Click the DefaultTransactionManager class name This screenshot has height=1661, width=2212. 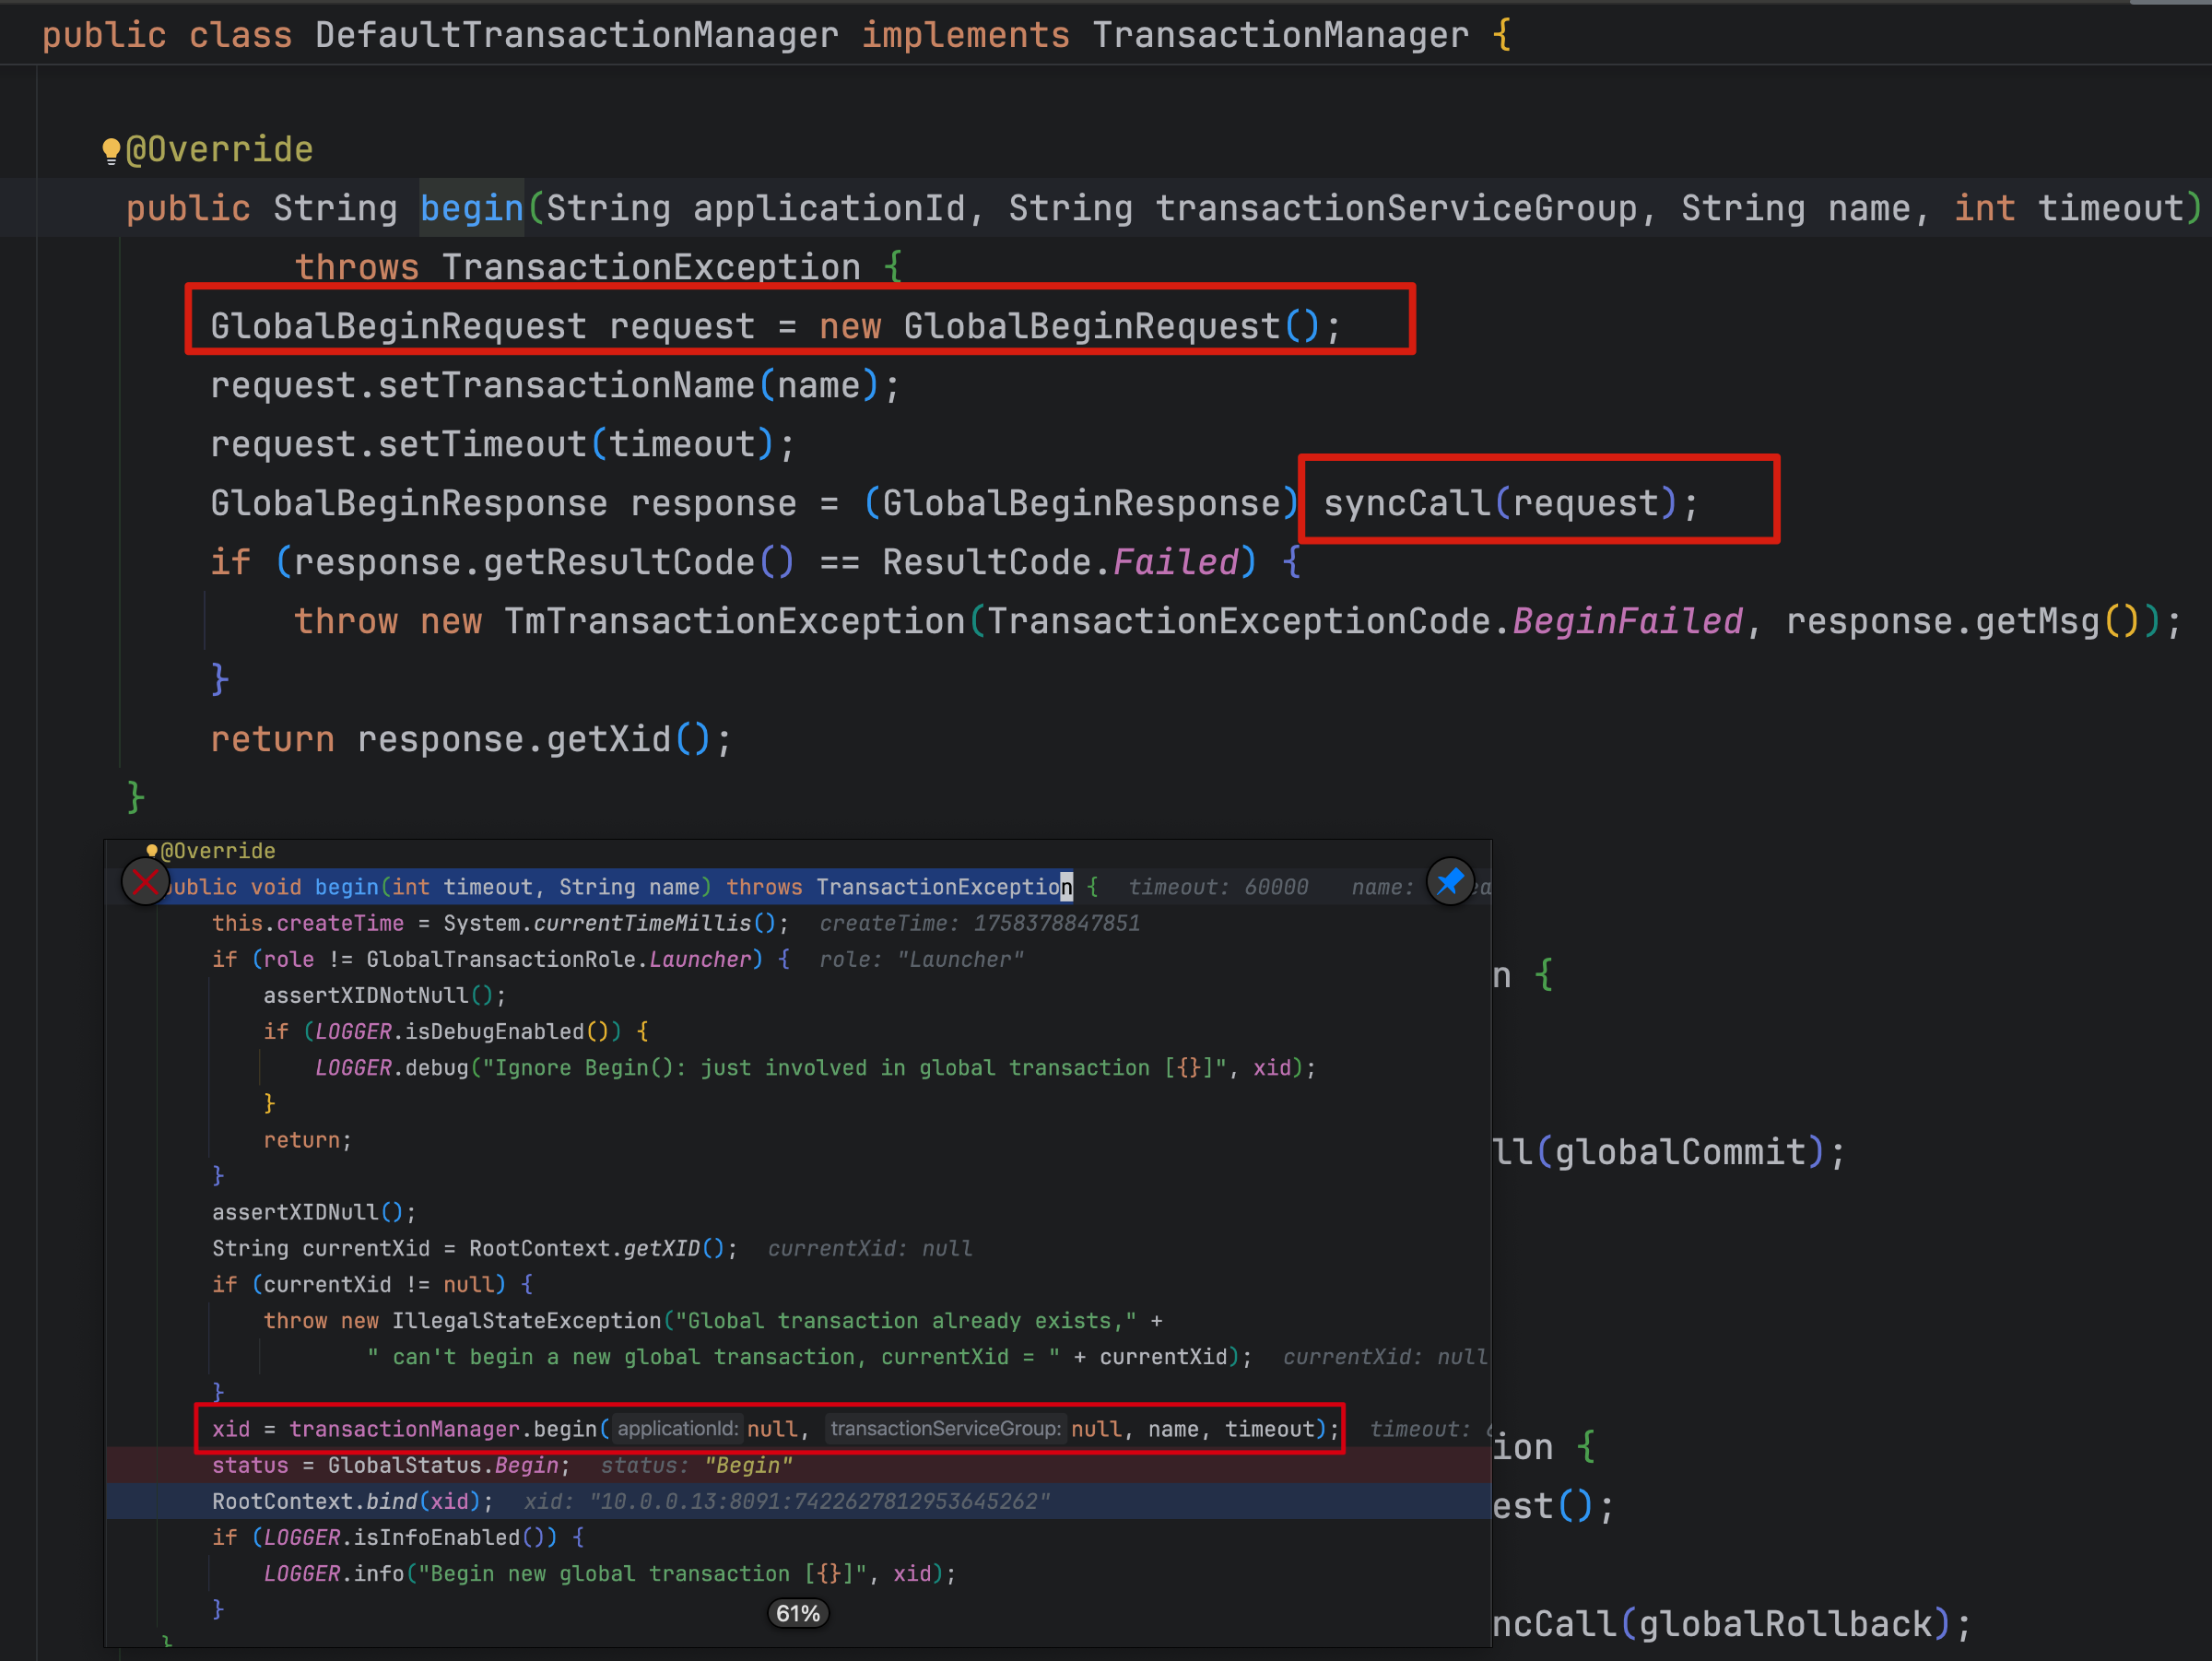(576, 35)
